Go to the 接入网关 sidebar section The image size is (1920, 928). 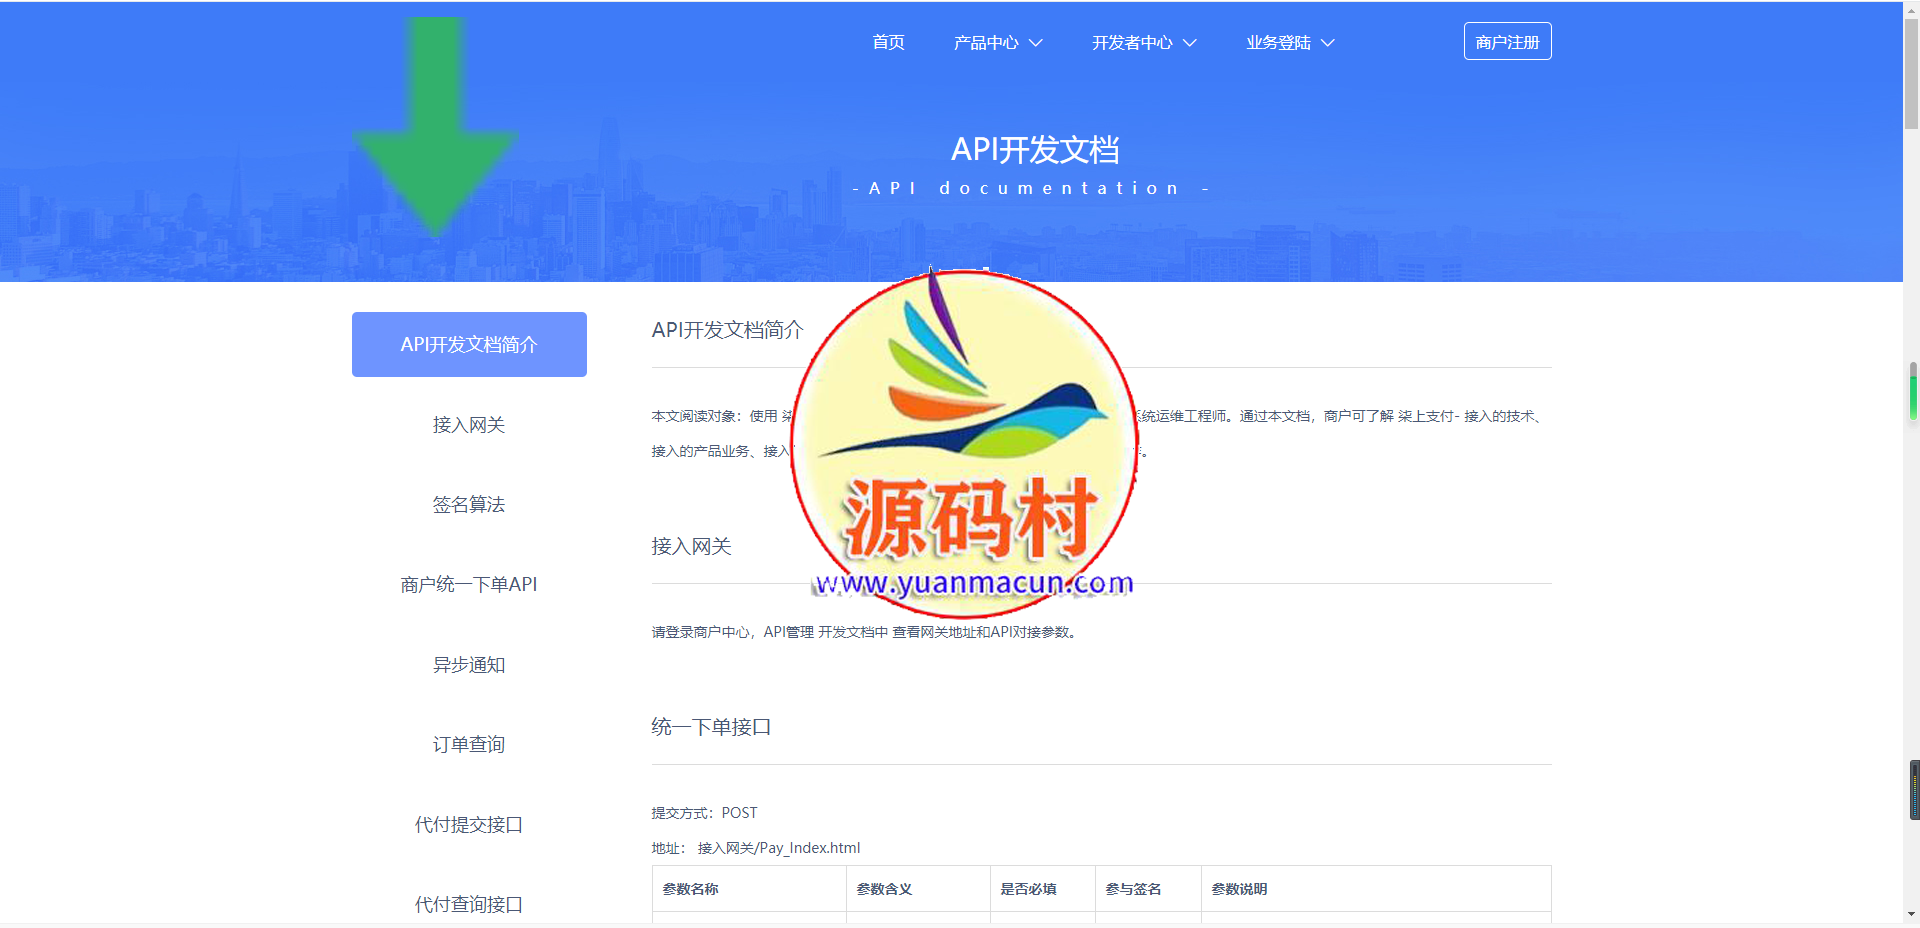pyautogui.click(x=469, y=425)
